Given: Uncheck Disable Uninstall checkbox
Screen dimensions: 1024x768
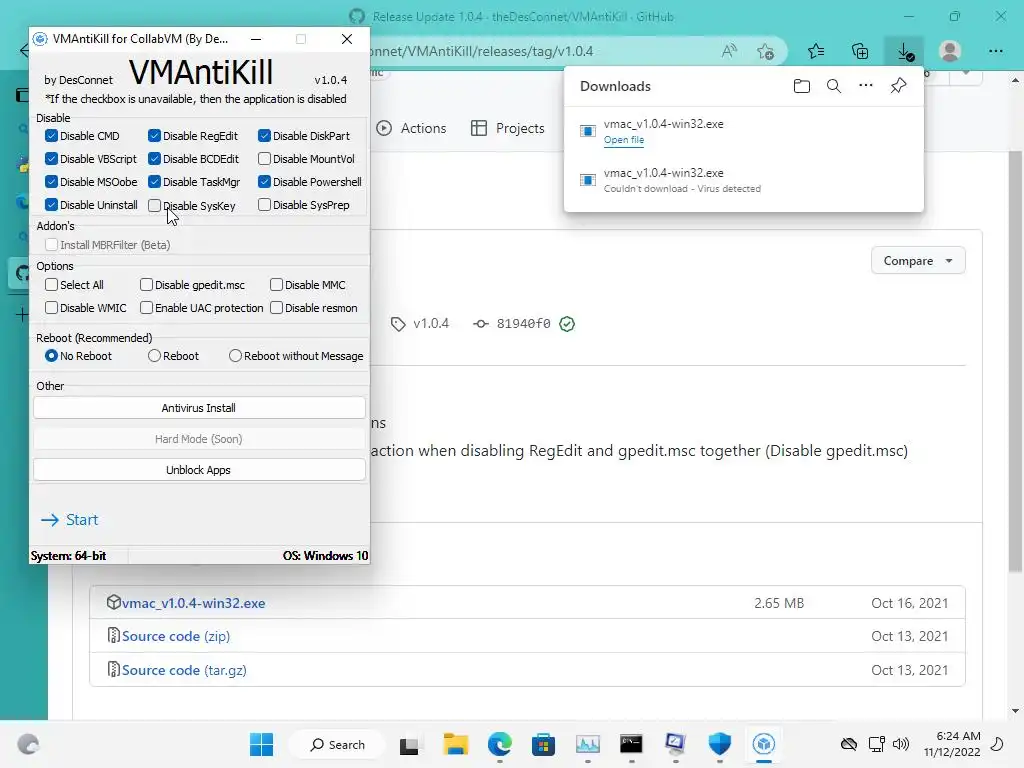Looking at the screenshot, I should pyautogui.click(x=52, y=205).
